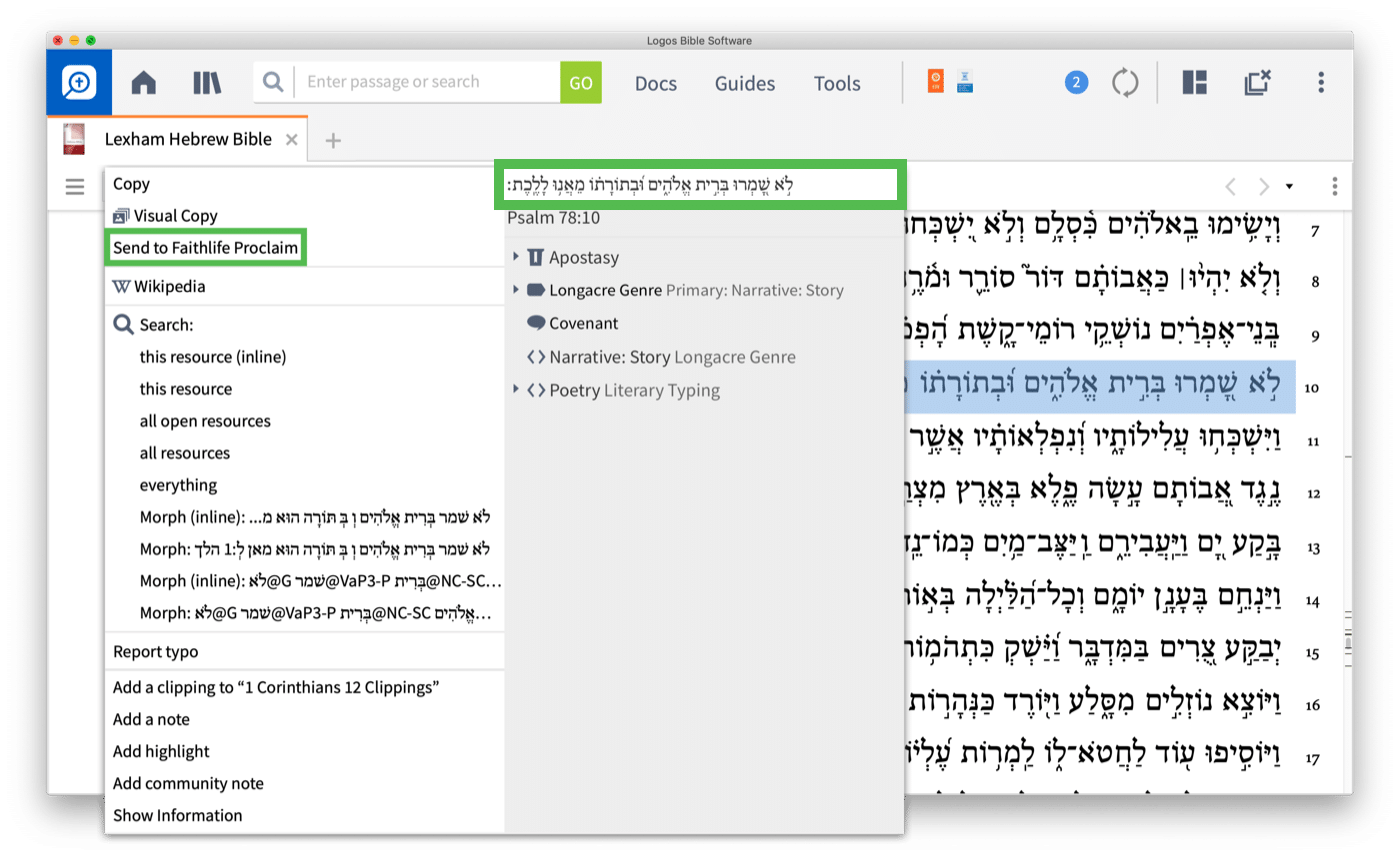
Task: Click the orange shortcut icon in toolbar
Action: (936, 82)
